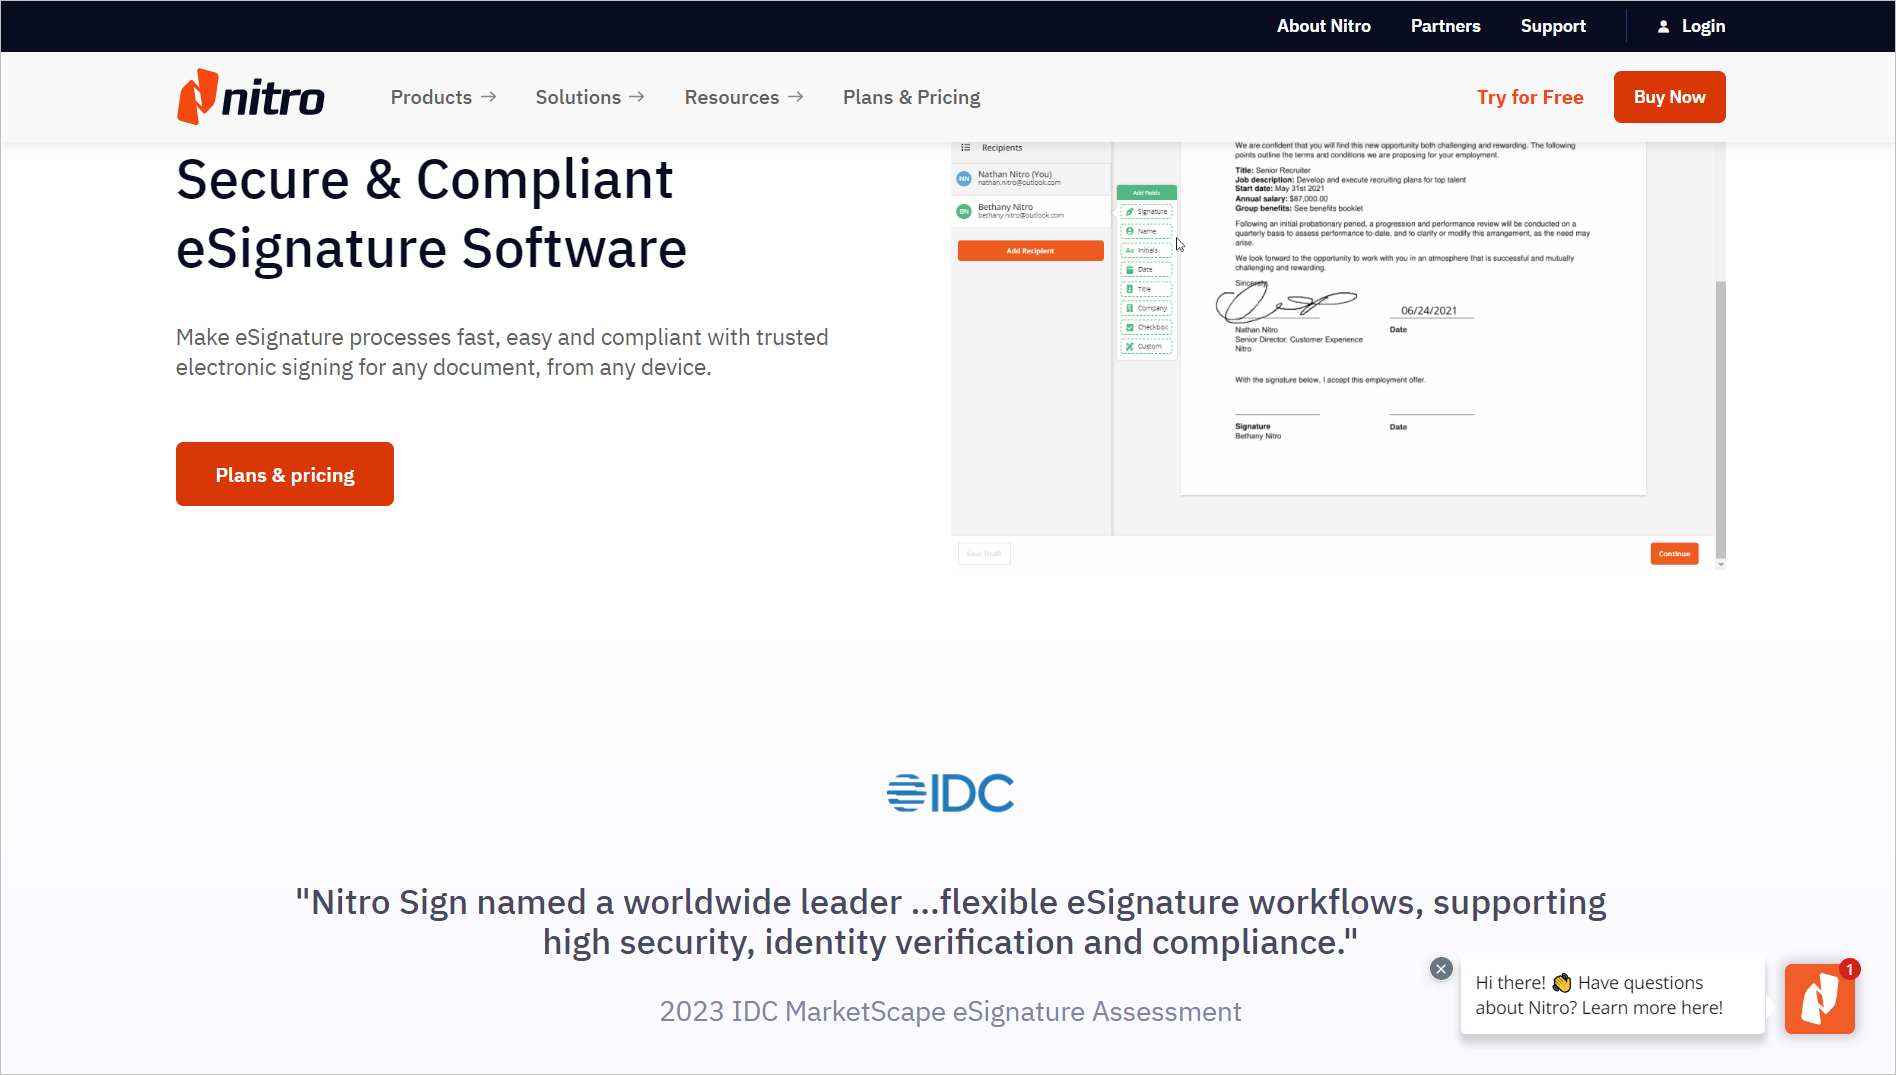1896x1075 pixels.
Task: Click the Save Draft button in the demo
Action: coord(984,553)
